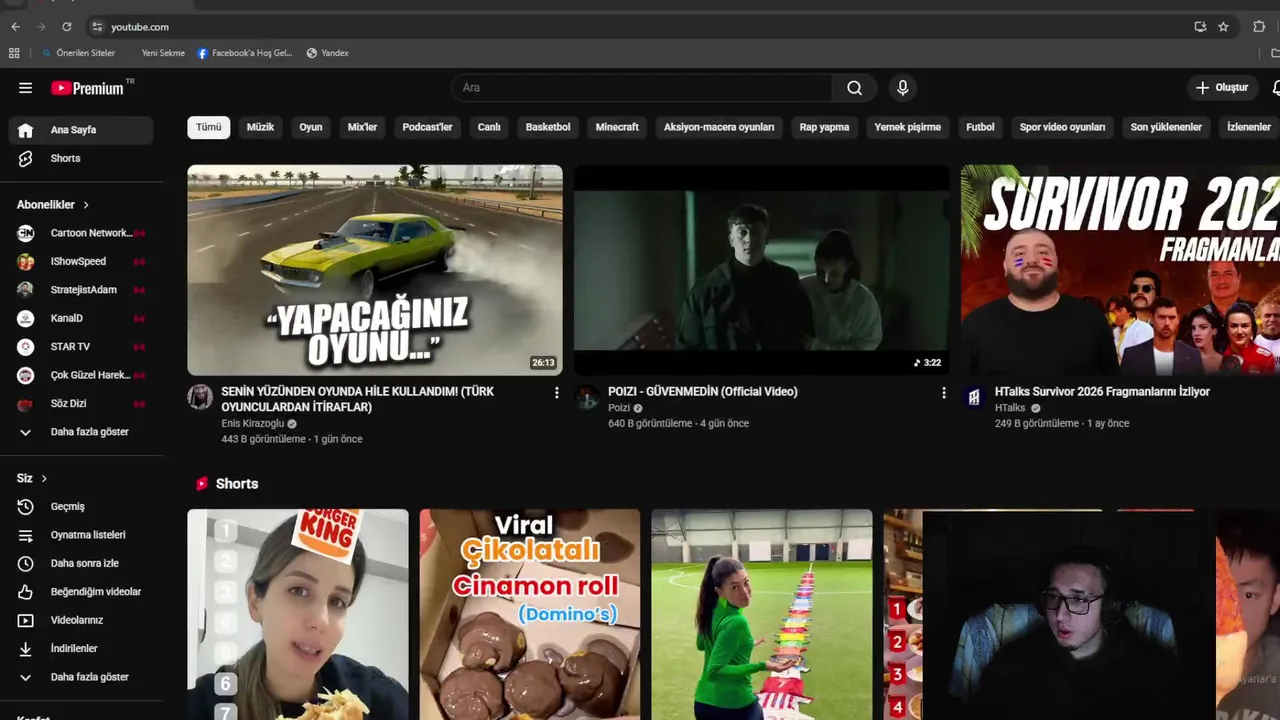
Task: Open Cartoon Network channel subscription
Action: click(x=81, y=233)
